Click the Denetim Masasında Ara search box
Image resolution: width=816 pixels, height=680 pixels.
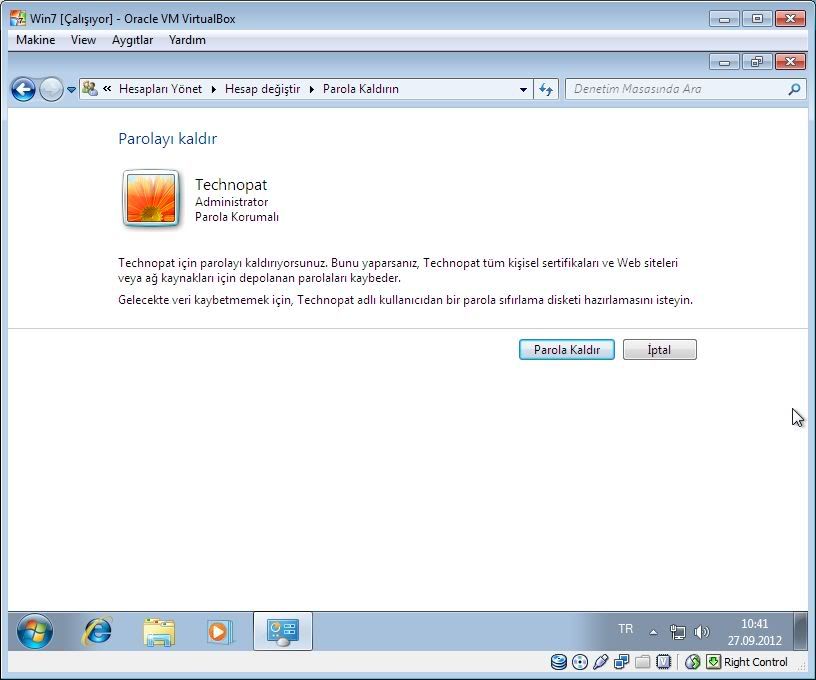pos(676,89)
